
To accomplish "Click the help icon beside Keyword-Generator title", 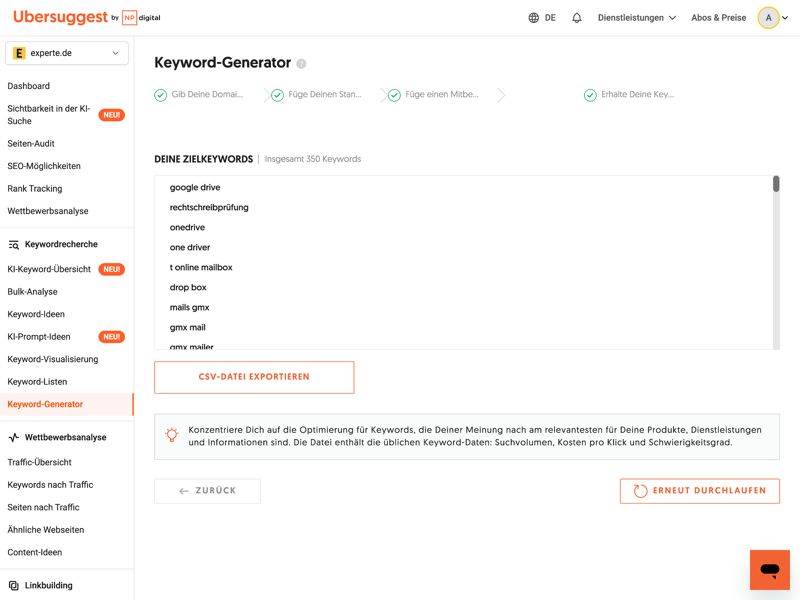I will click(x=301, y=64).
